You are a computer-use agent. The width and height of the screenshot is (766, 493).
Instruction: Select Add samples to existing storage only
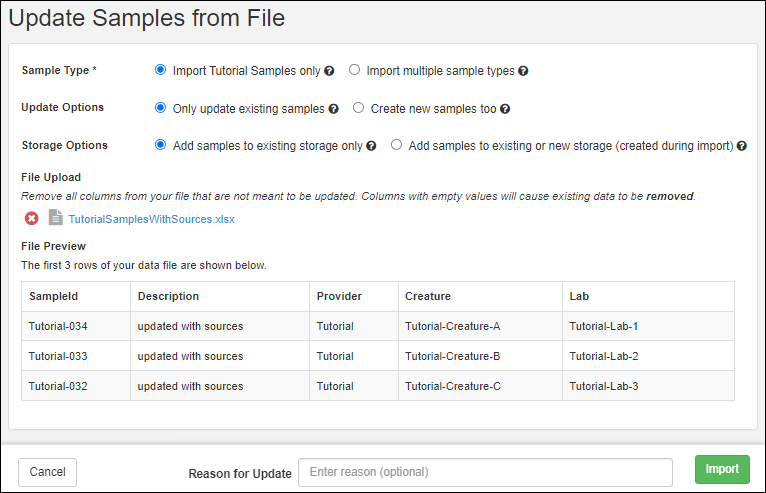click(x=160, y=145)
